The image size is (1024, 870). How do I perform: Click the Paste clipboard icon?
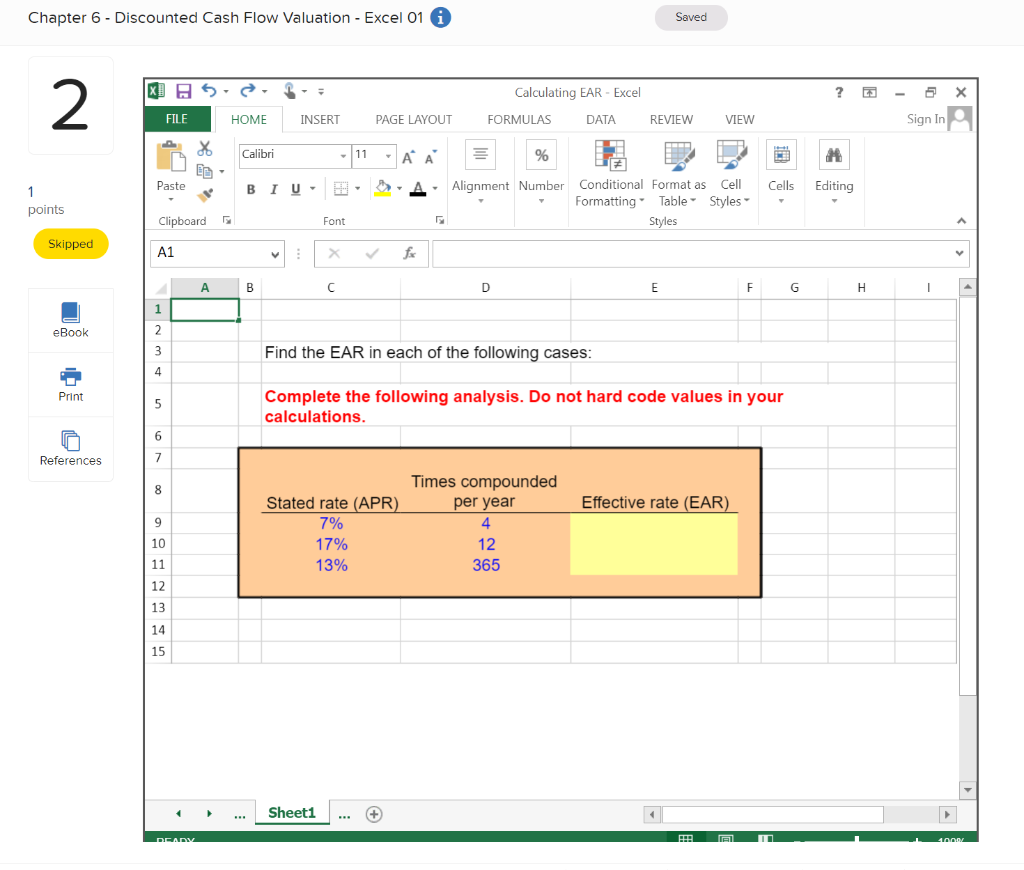pyautogui.click(x=171, y=157)
